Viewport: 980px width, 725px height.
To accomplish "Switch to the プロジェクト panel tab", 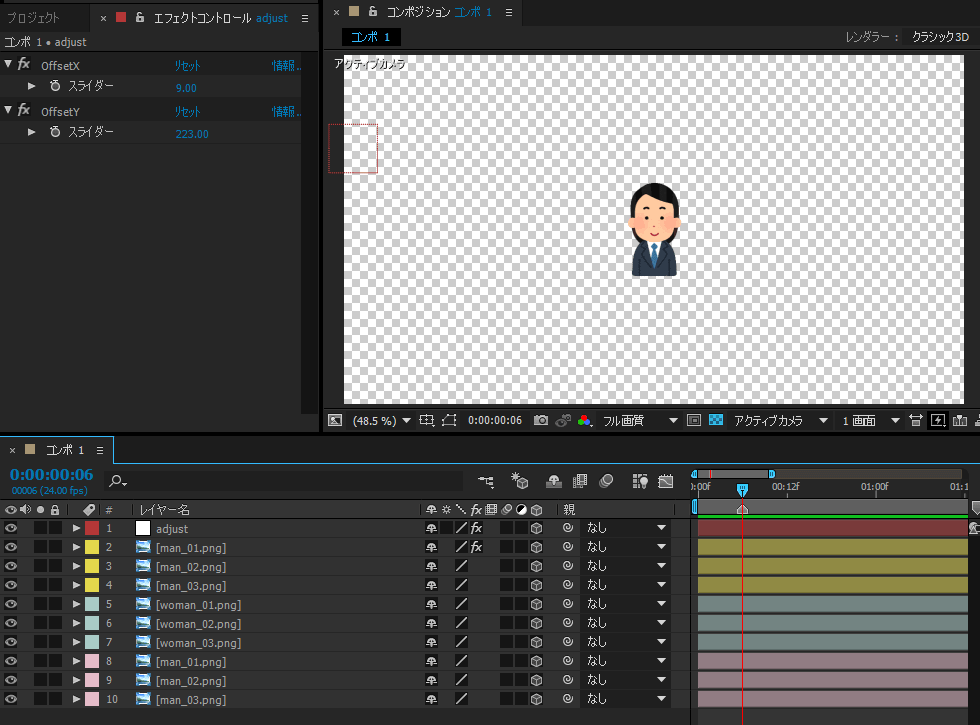I will pyautogui.click(x=34, y=18).
